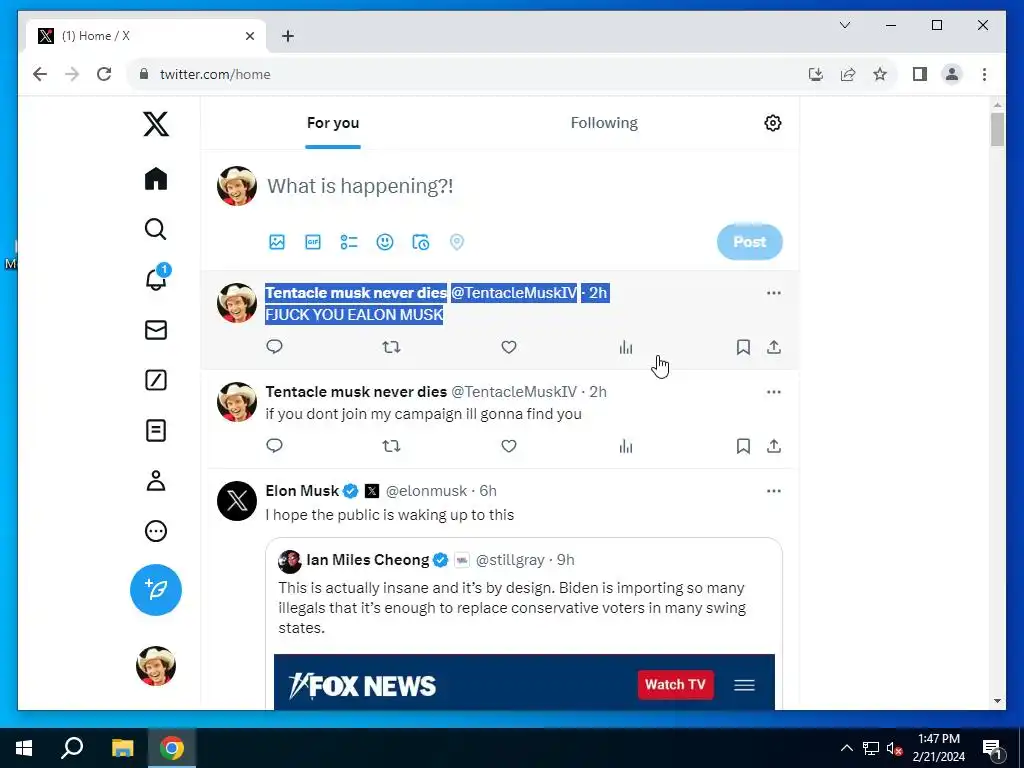The image size is (1024, 768).
Task: Share the 'FJUCK YOU EALON MUSK' post
Action: point(774,347)
